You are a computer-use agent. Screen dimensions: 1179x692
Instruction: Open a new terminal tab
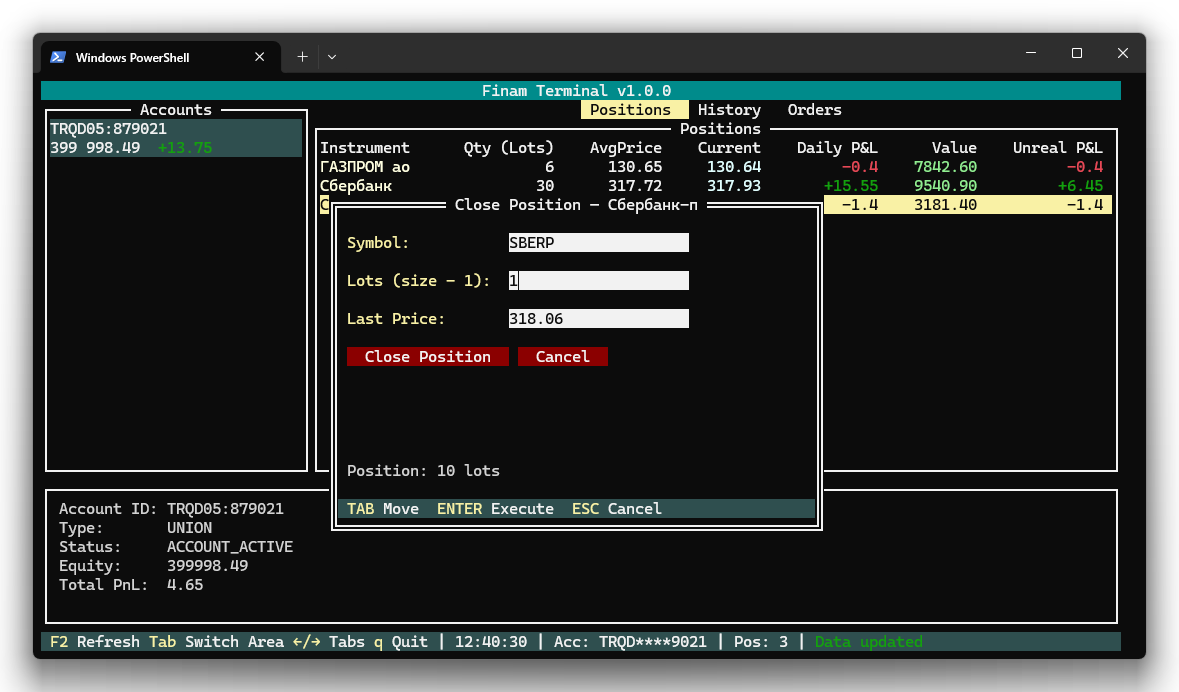(302, 57)
